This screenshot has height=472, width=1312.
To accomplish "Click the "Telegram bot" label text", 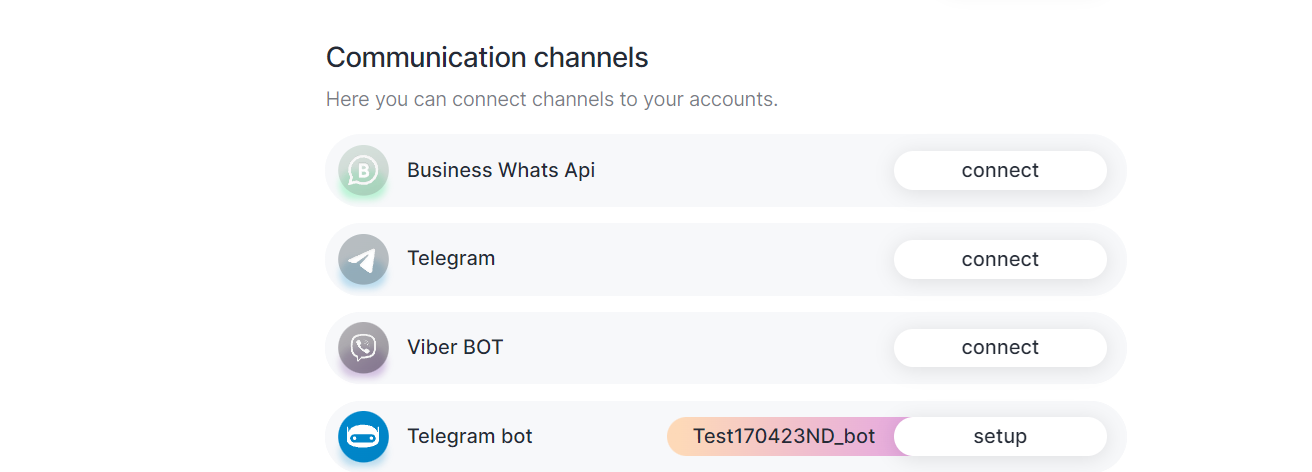I will (469, 437).
